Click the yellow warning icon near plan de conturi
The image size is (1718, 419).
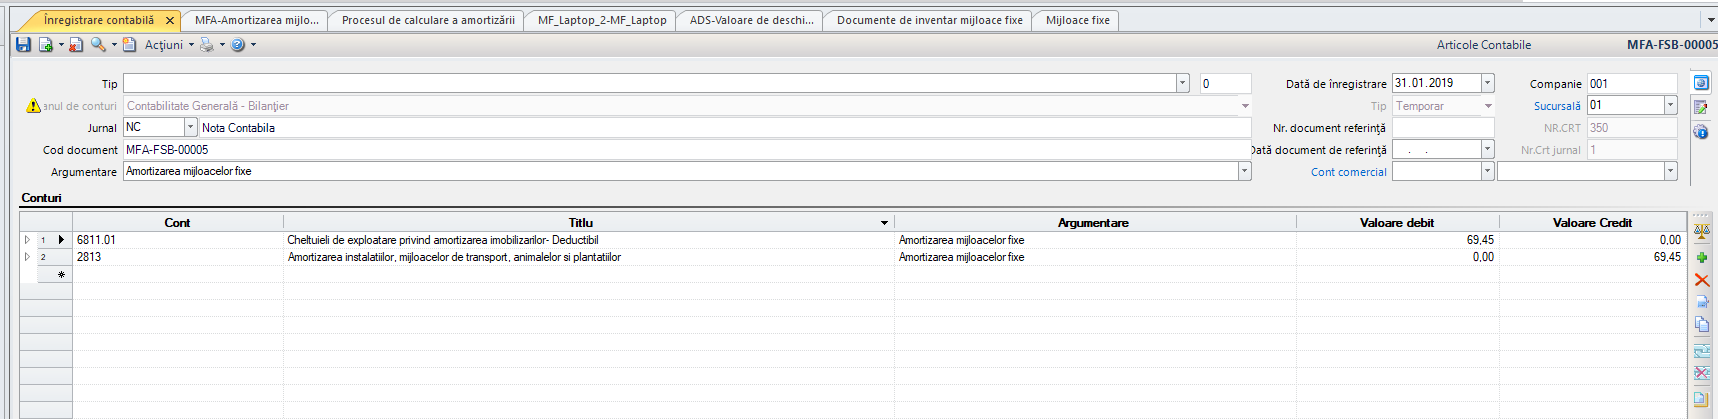[33, 106]
